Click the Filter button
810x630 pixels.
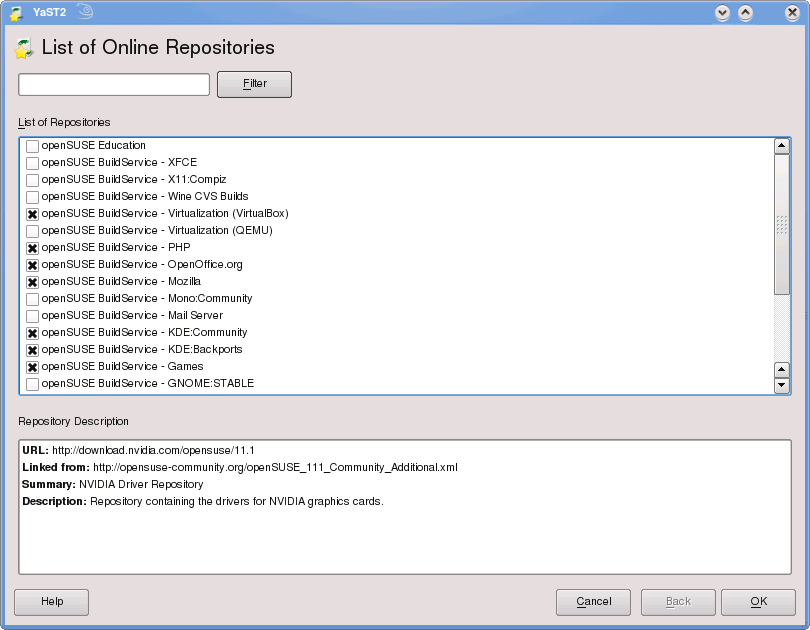[x=254, y=84]
